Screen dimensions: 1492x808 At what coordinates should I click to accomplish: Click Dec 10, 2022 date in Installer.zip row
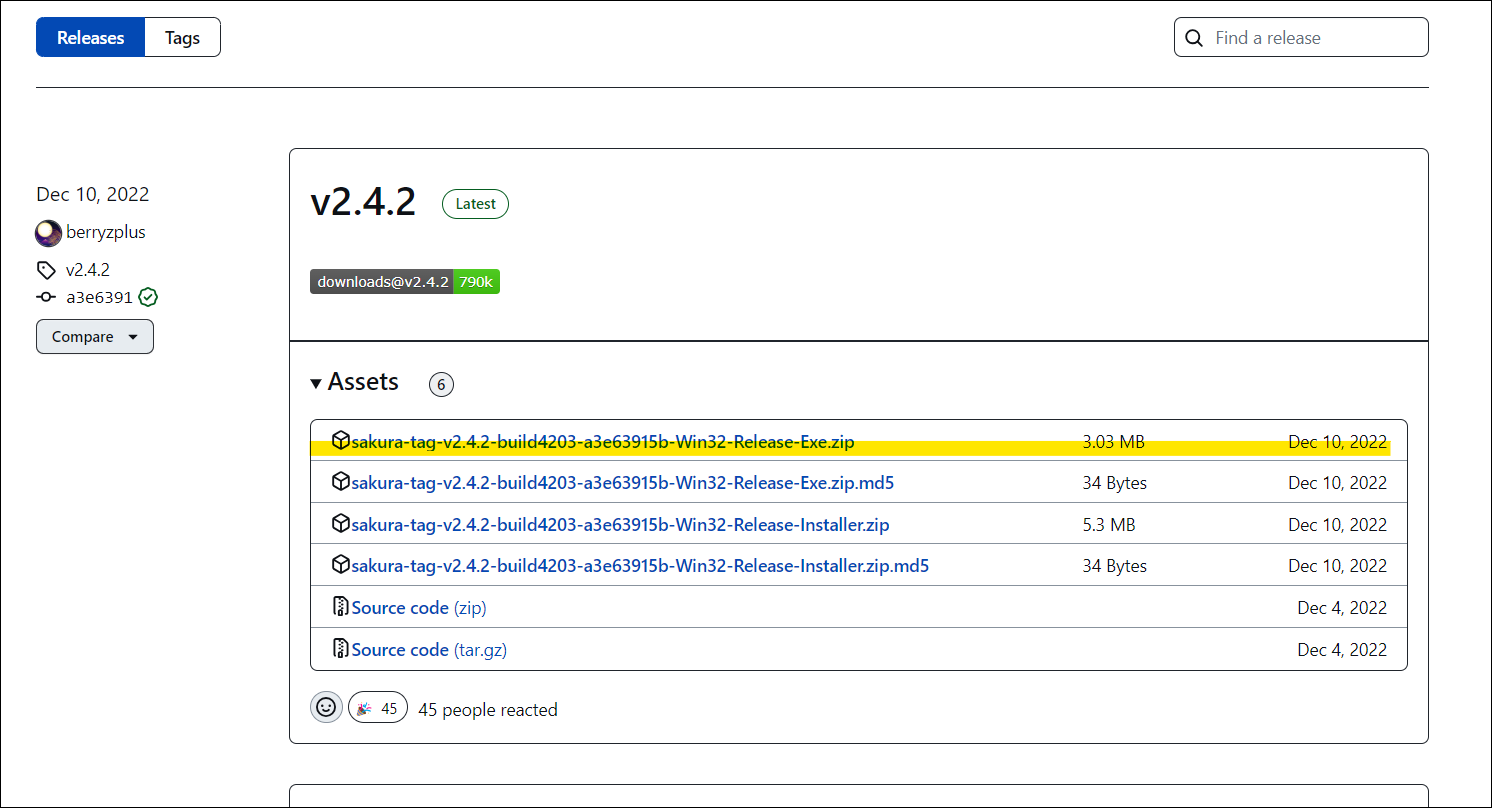click(x=1338, y=525)
